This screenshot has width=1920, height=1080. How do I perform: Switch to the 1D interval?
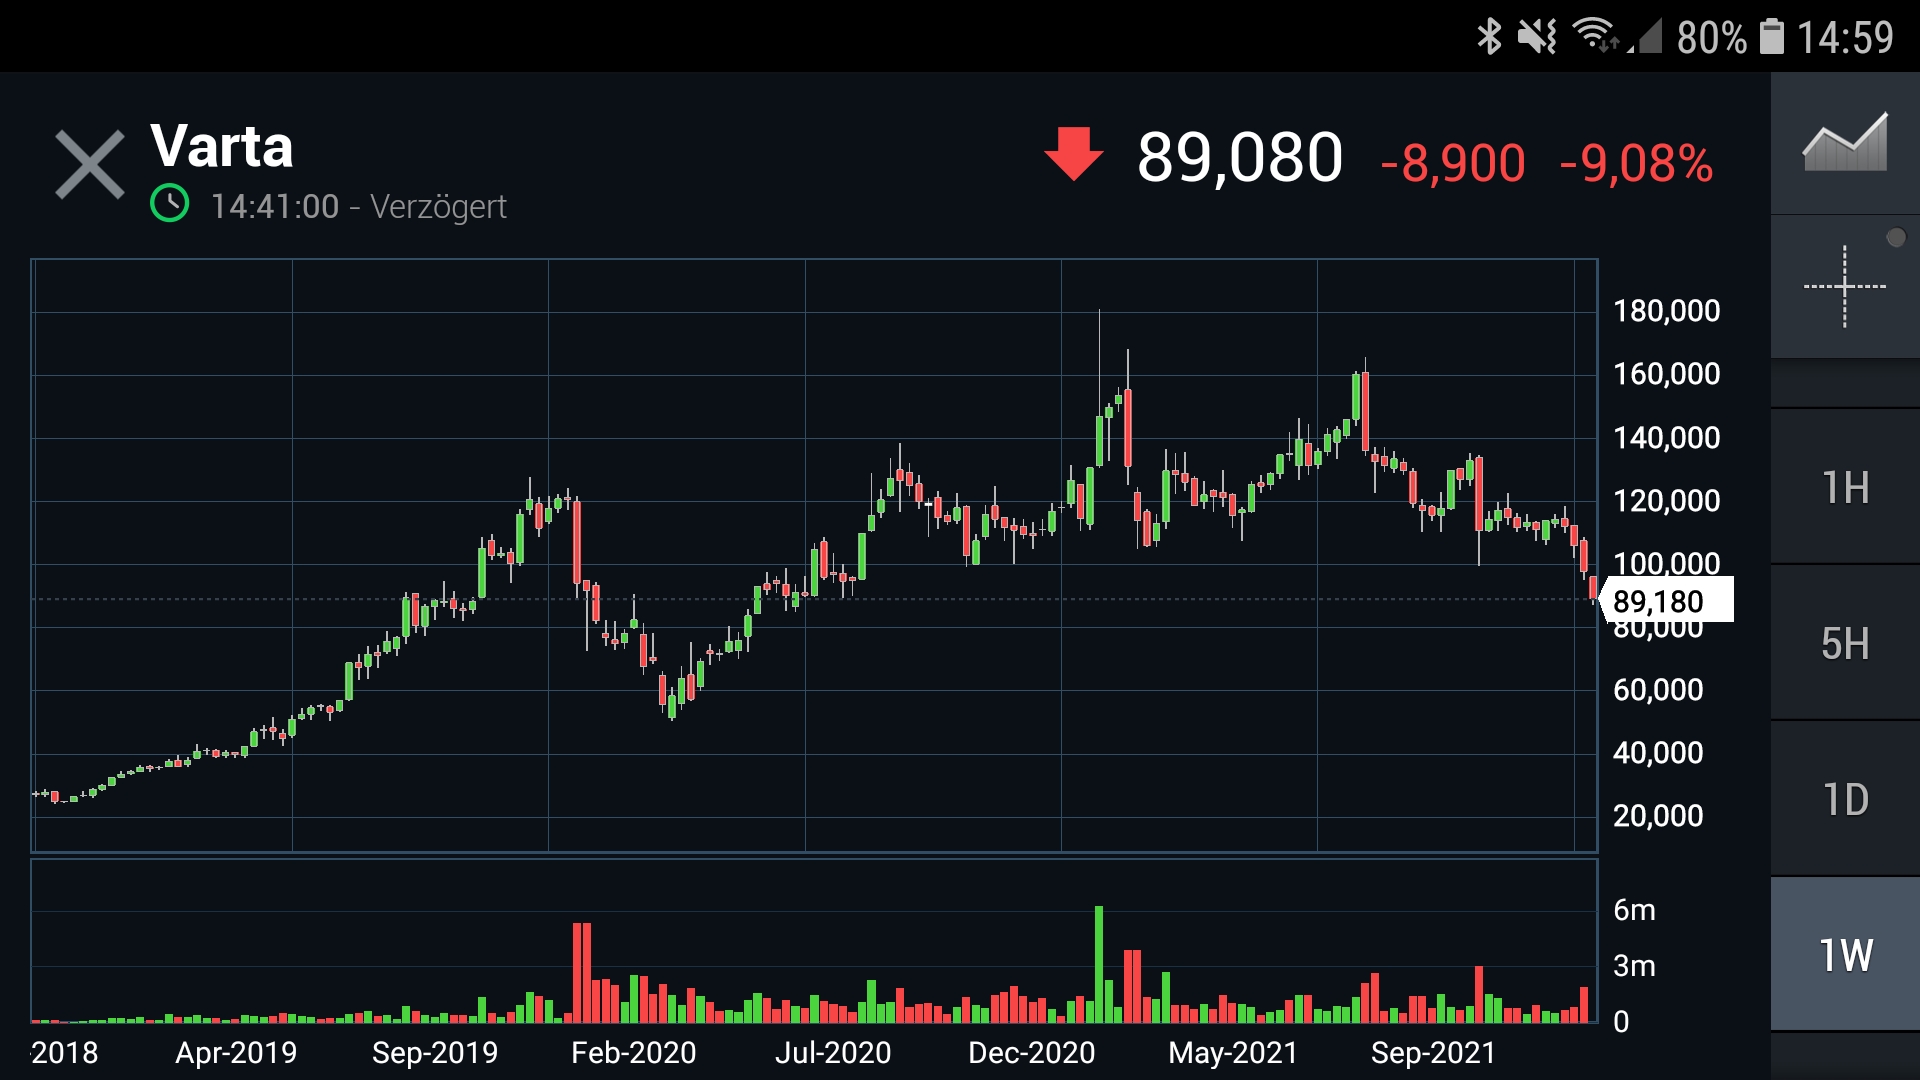click(1845, 799)
